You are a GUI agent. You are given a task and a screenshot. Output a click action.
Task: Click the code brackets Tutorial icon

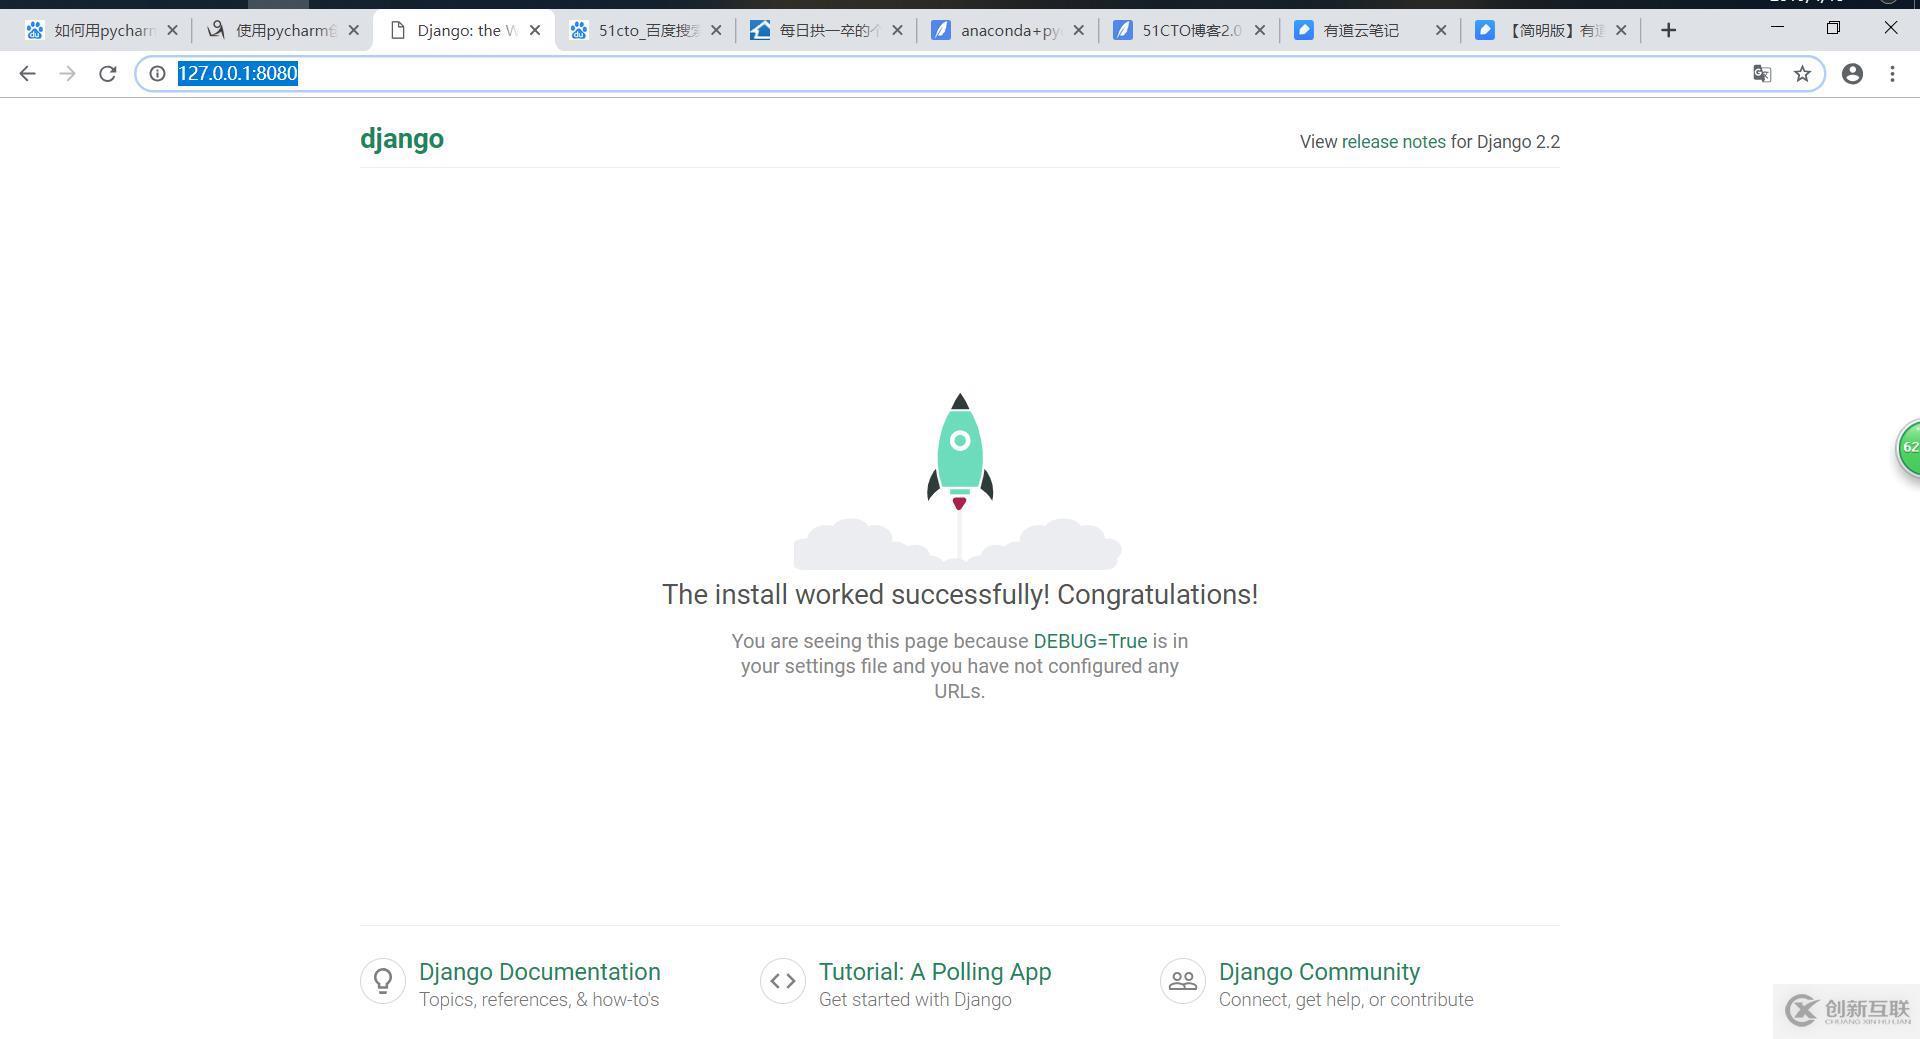(783, 981)
